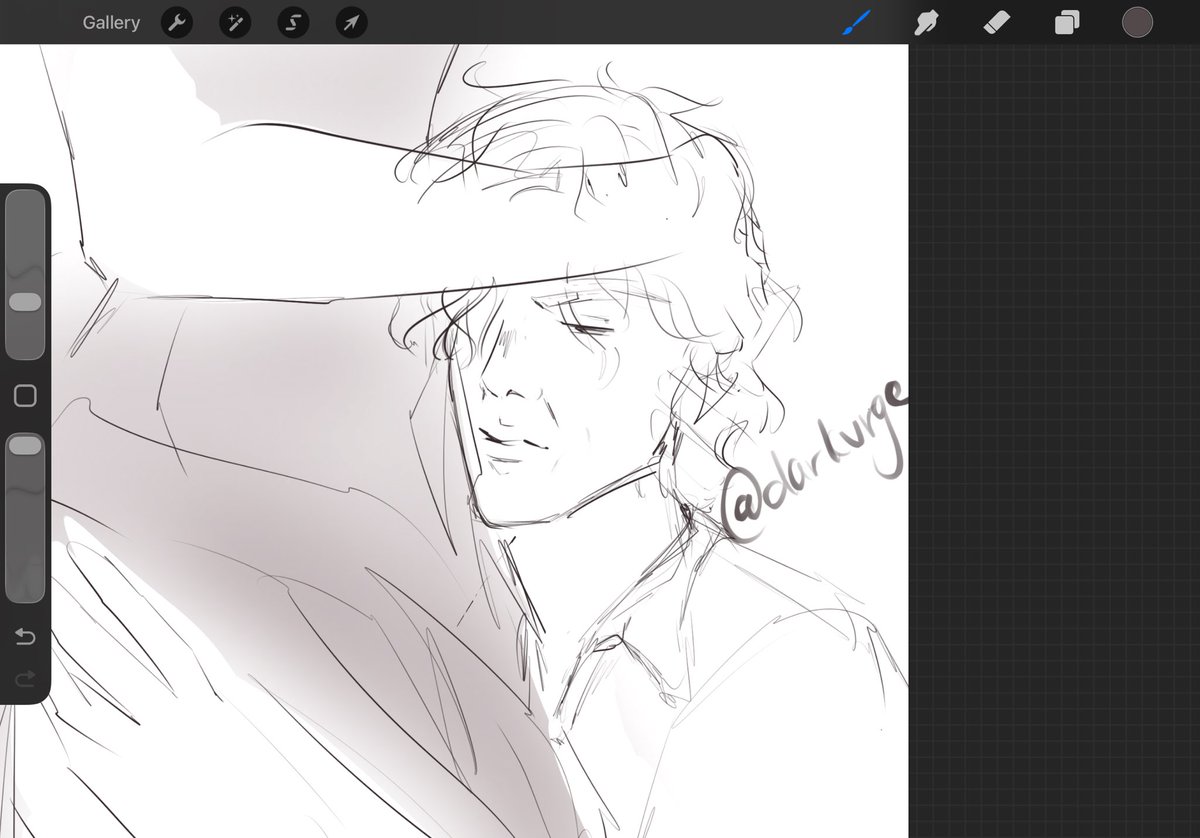The image size is (1200, 838).
Task: Select the Selection tool
Action: [293, 22]
